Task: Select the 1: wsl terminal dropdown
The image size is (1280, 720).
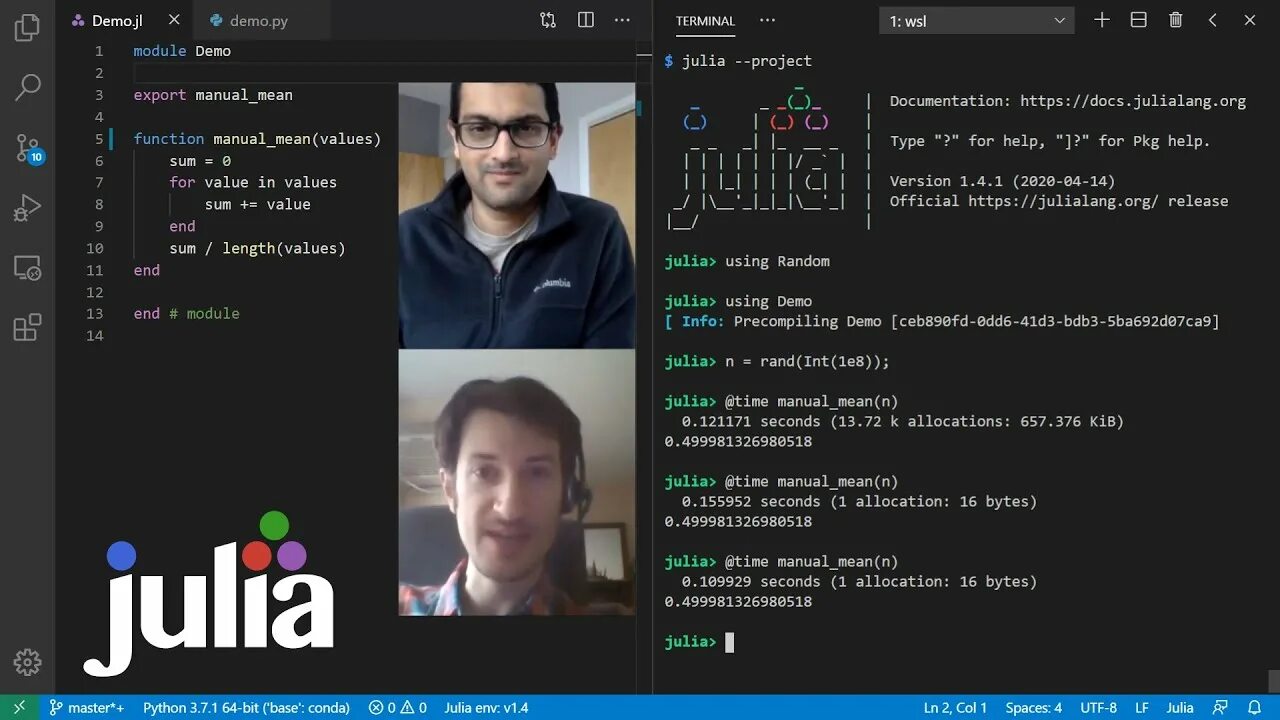Action: pyautogui.click(x=977, y=21)
